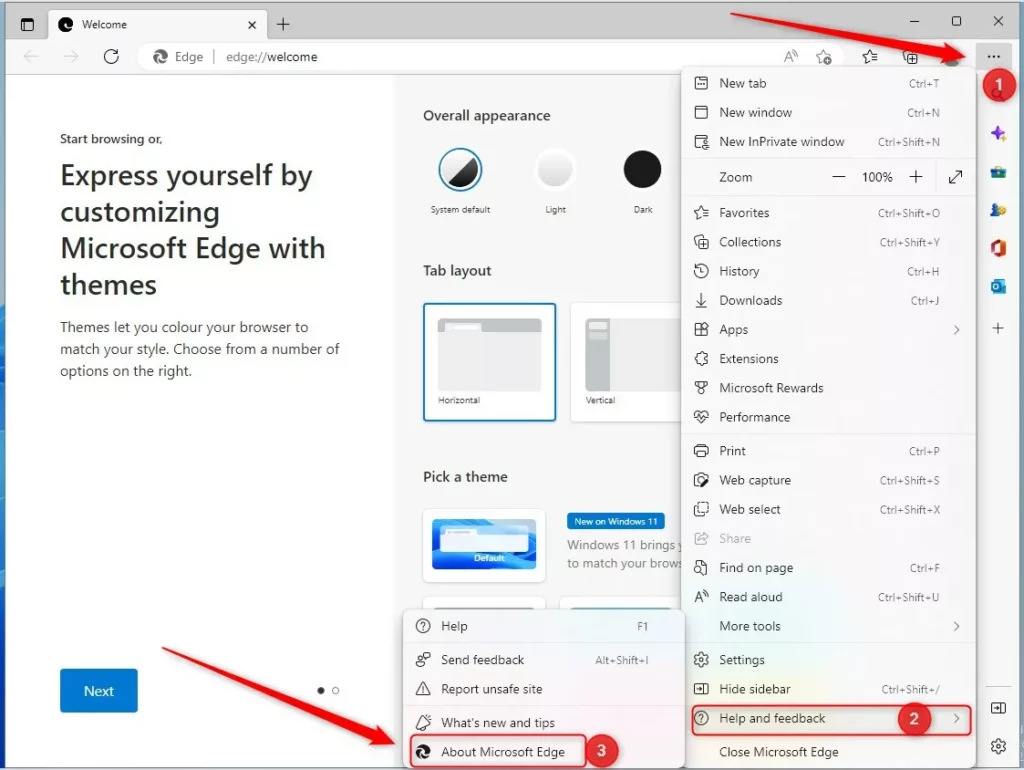
Task: Enter full screen from Zoom row
Action: pos(955,177)
